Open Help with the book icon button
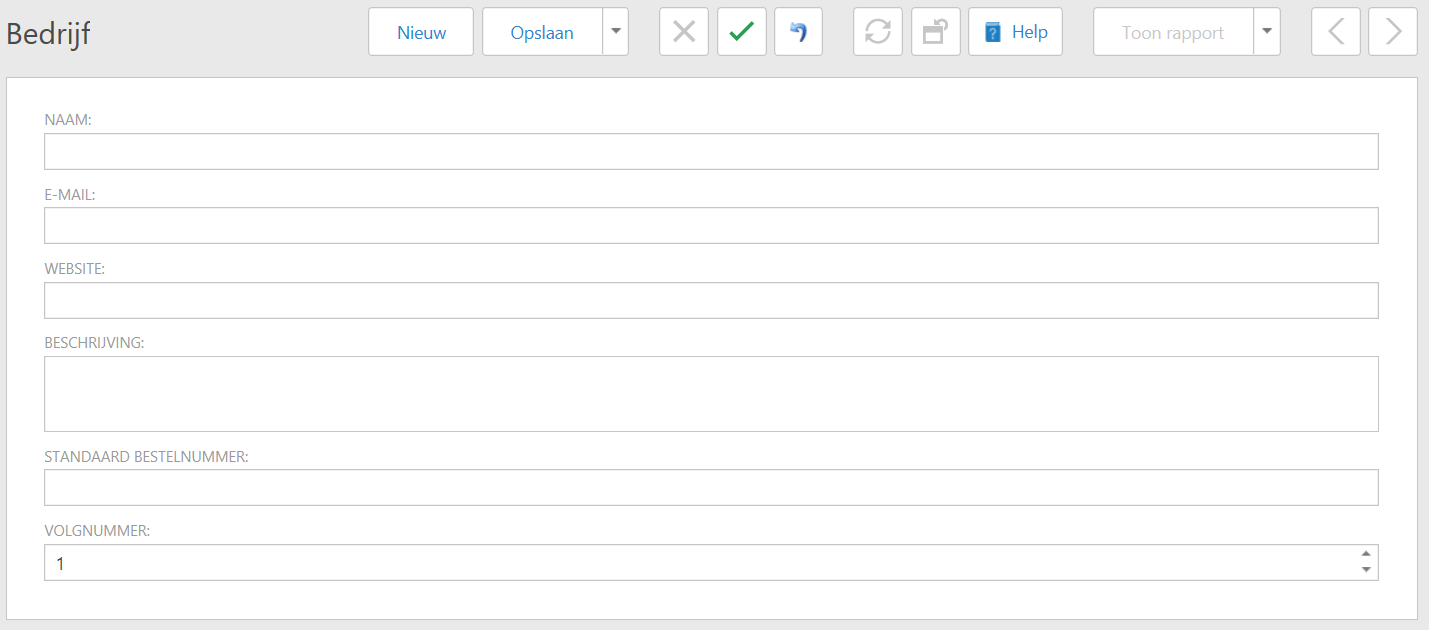 [x=1015, y=32]
